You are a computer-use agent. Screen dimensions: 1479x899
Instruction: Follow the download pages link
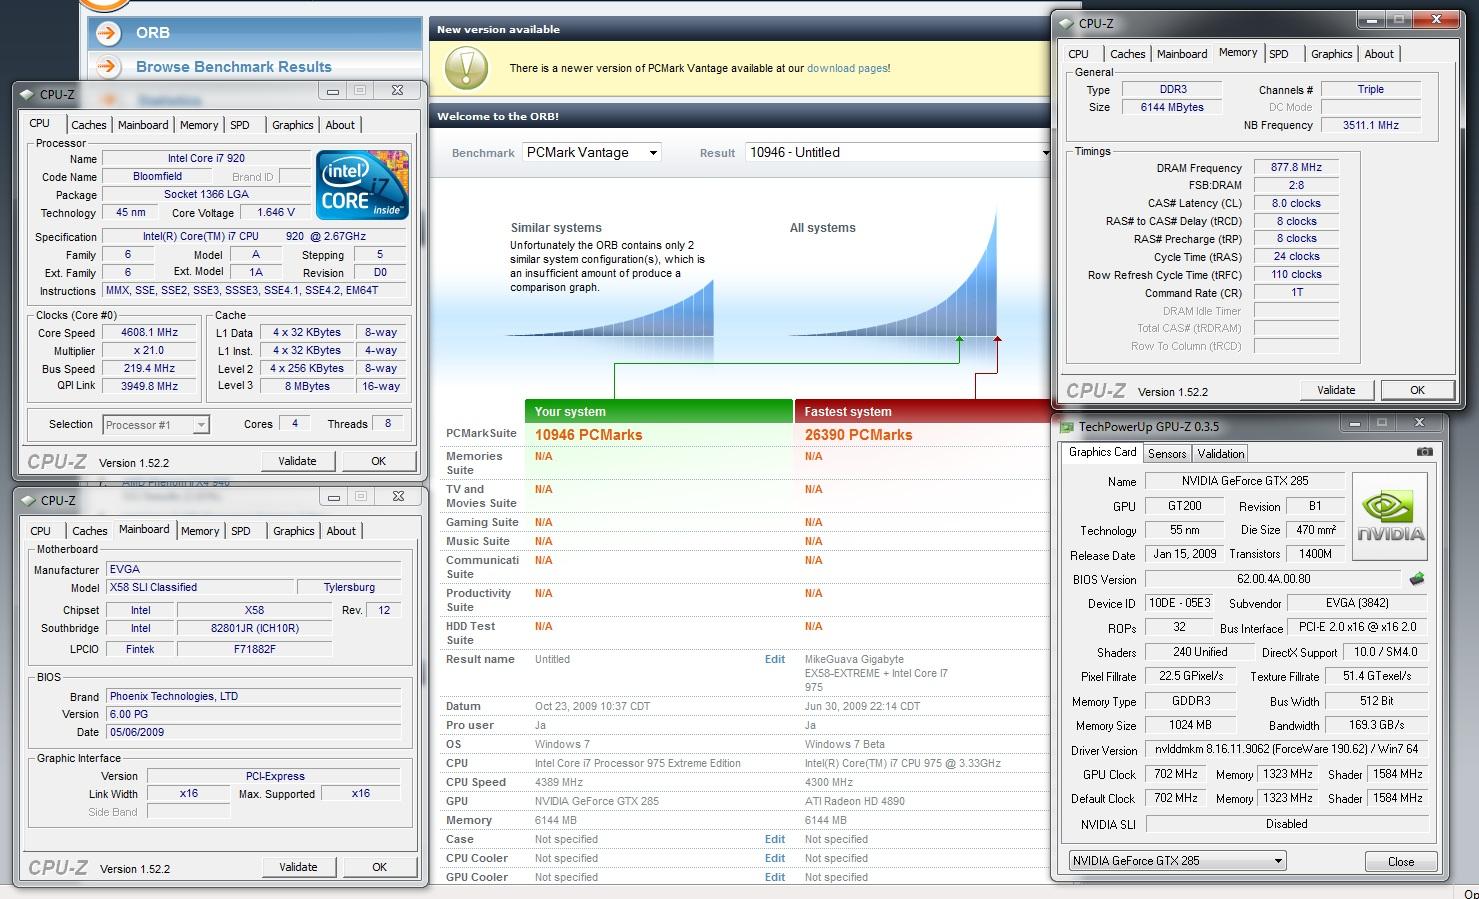[846, 68]
